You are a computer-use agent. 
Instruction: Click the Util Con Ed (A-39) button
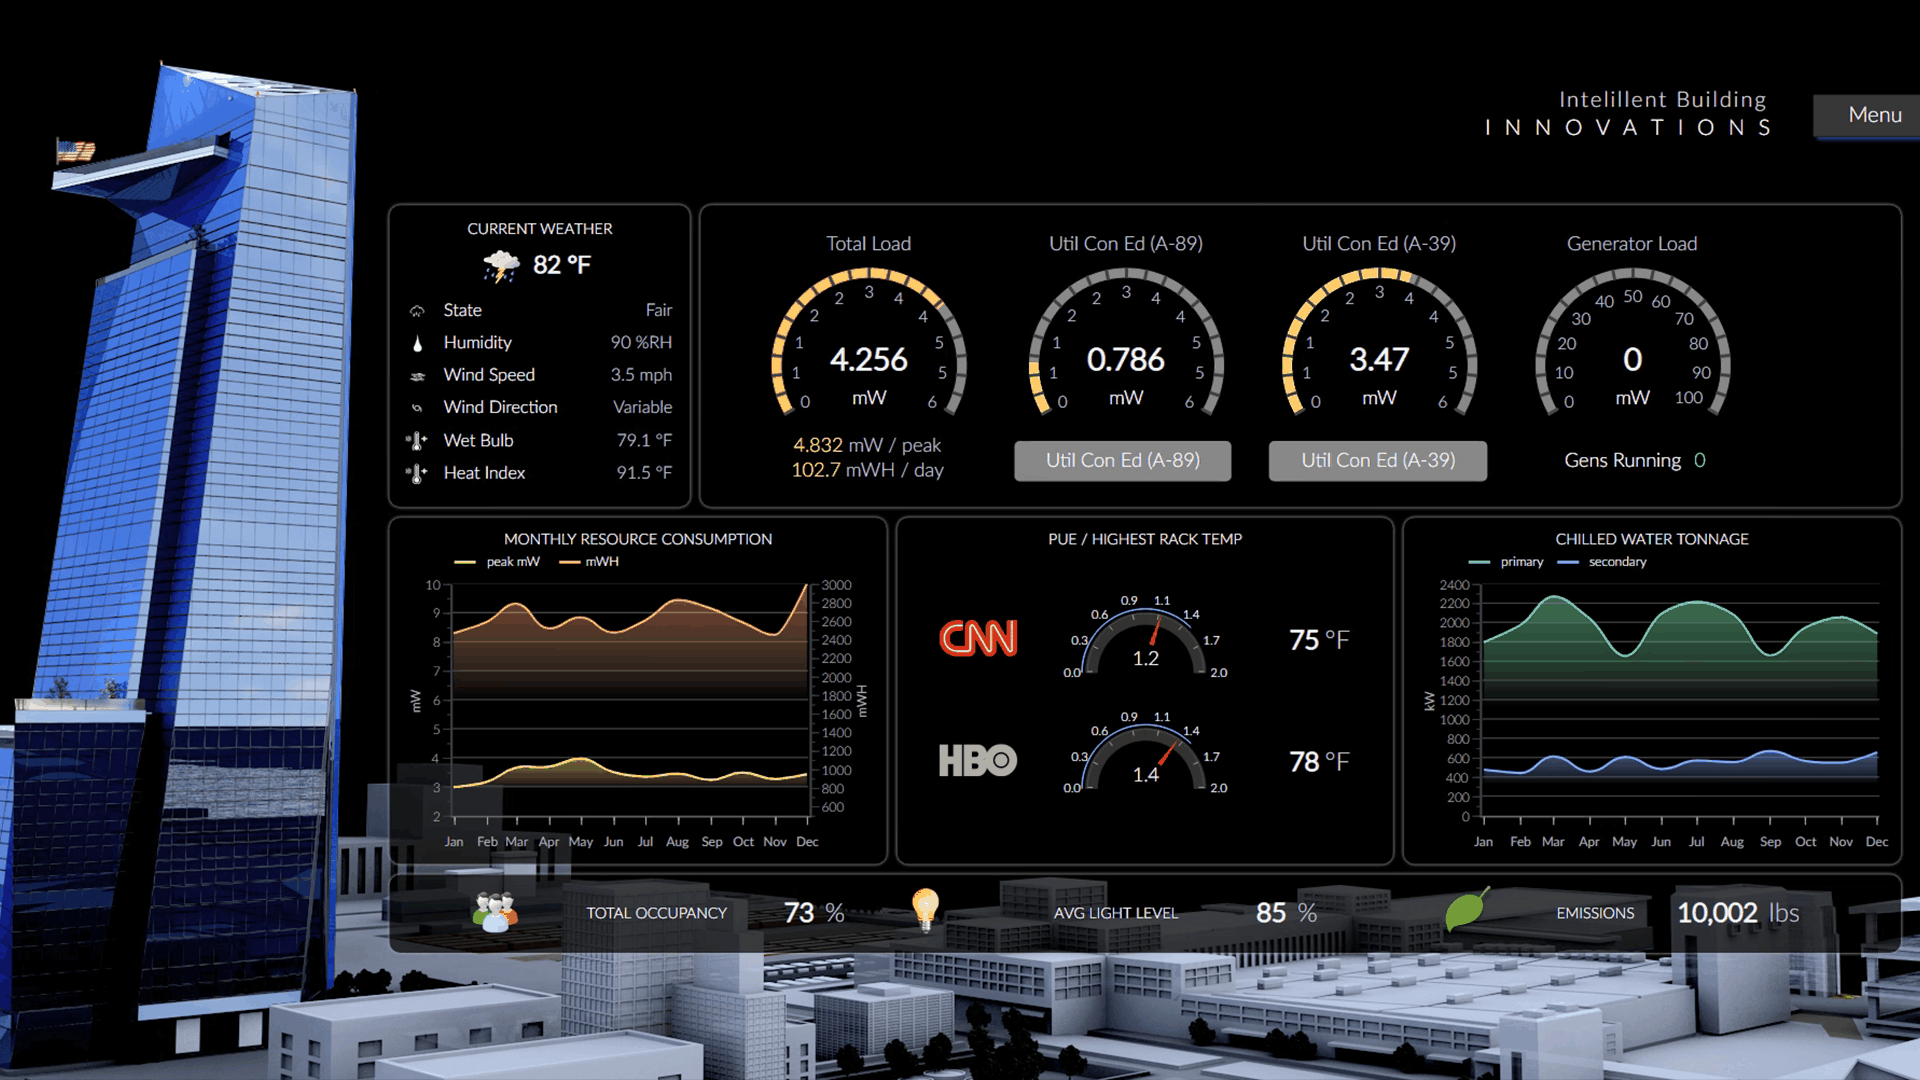[x=1377, y=461]
